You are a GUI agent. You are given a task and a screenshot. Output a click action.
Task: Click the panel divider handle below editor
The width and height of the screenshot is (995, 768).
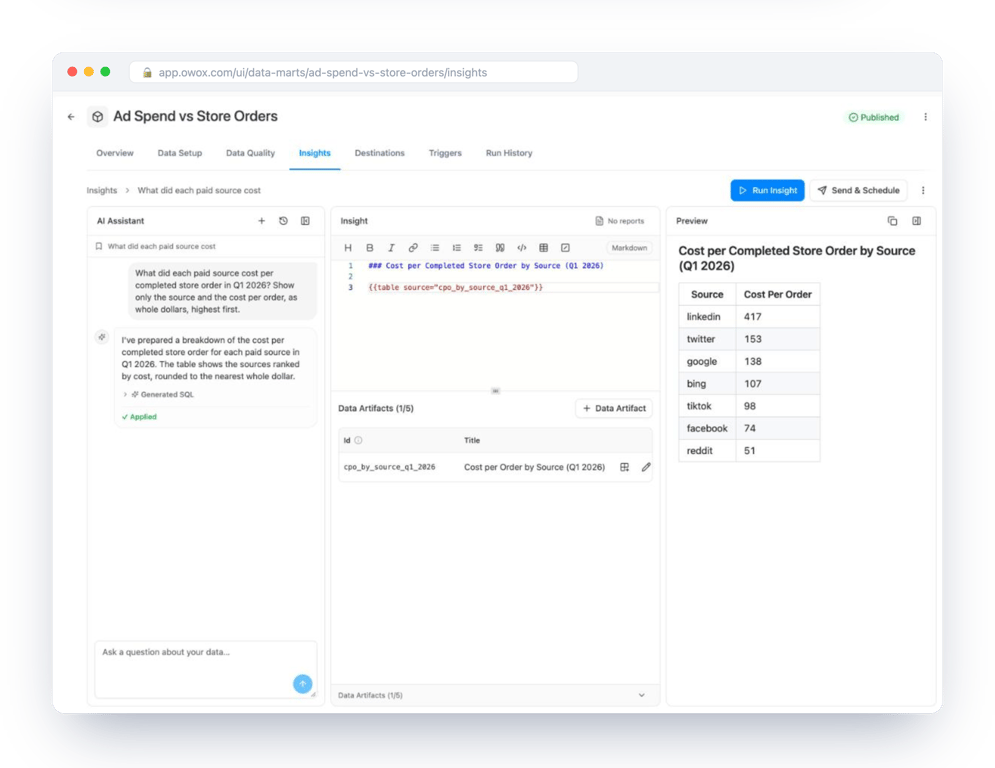pyautogui.click(x=496, y=390)
